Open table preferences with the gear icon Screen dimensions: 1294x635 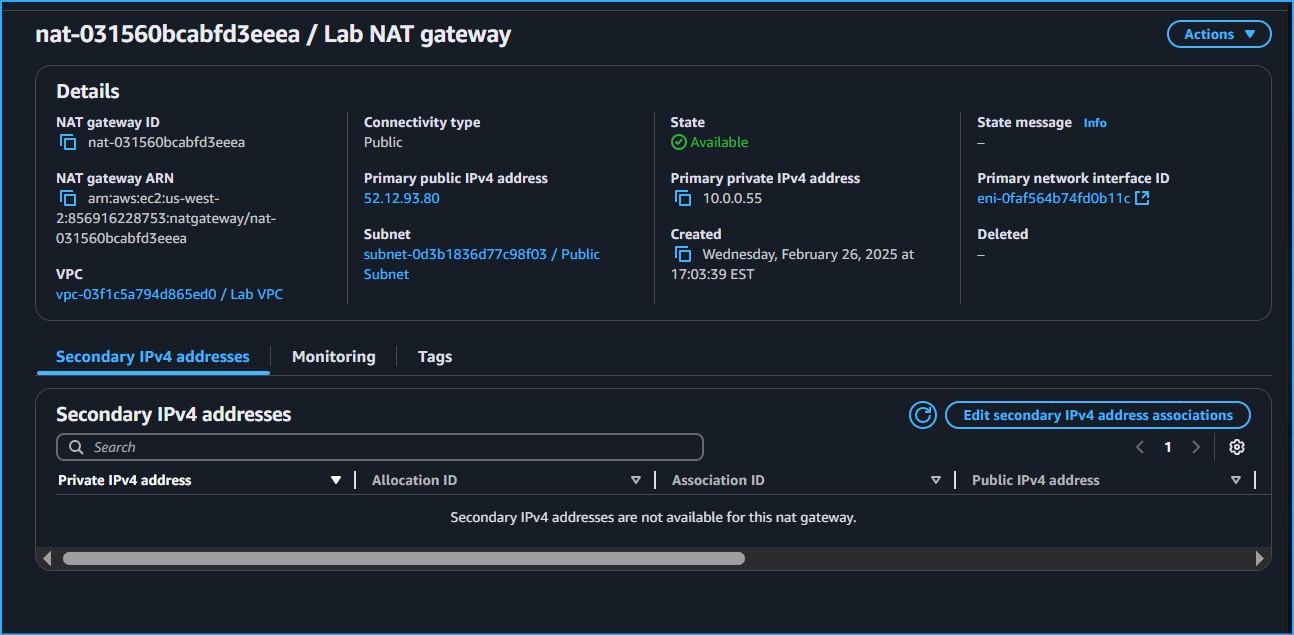[1237, 447]
